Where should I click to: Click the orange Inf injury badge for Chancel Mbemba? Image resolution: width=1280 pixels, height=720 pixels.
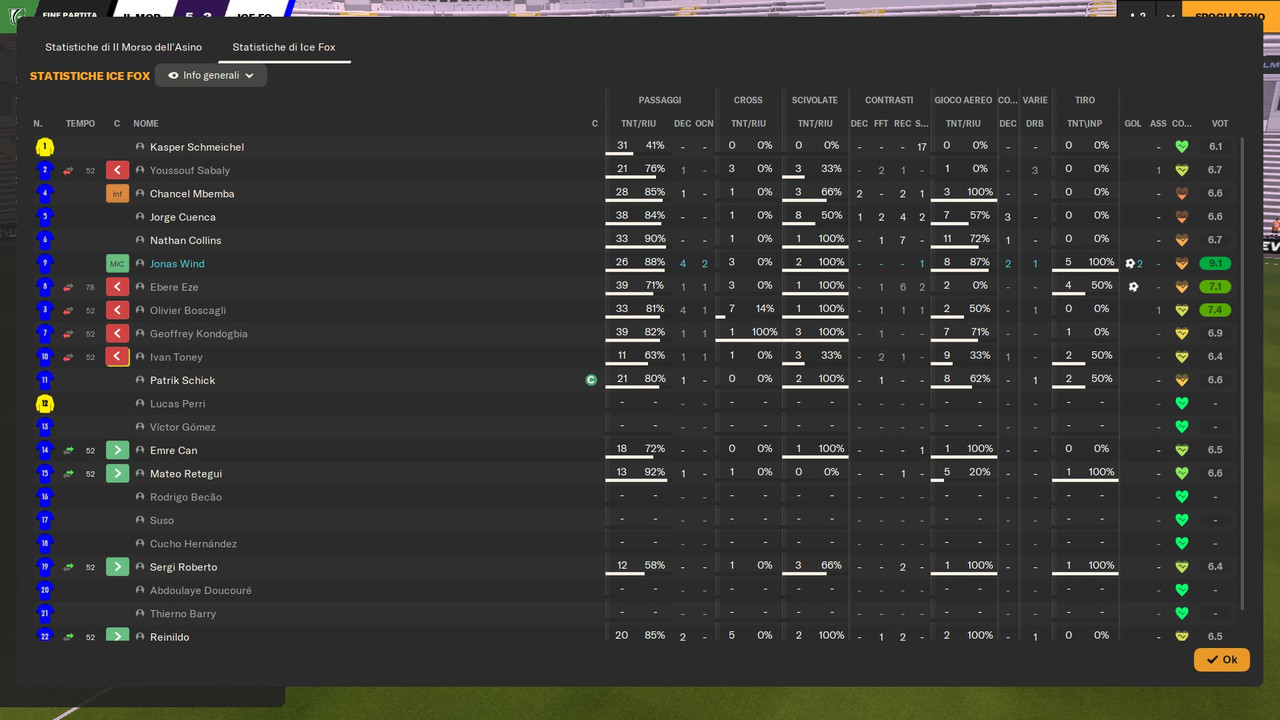pyautogui.click(x=118, y=194)
